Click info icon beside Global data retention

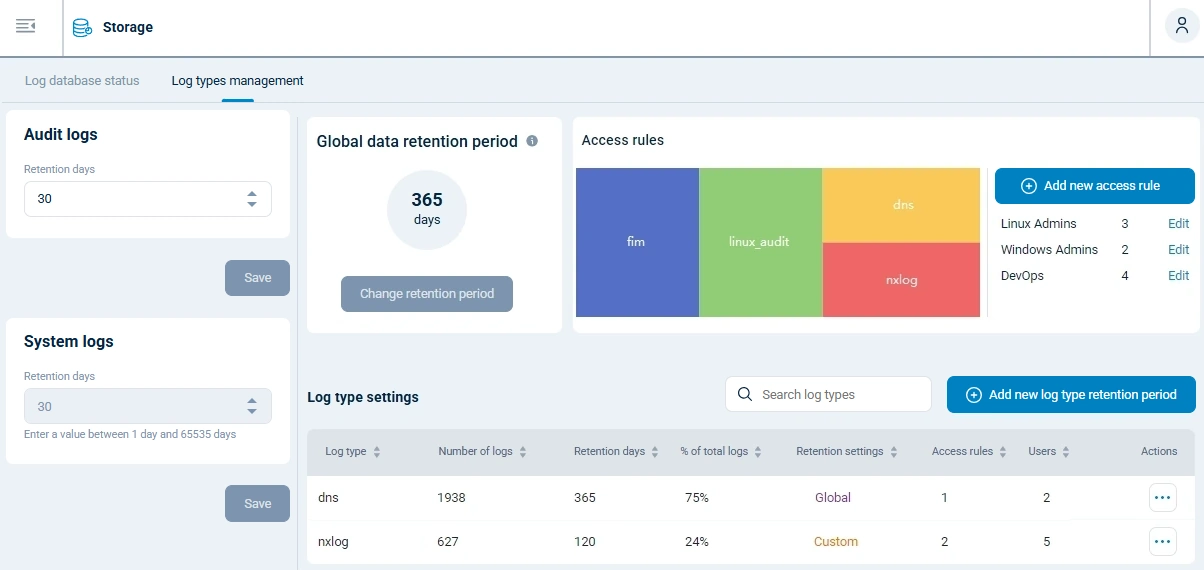[532, 141]
